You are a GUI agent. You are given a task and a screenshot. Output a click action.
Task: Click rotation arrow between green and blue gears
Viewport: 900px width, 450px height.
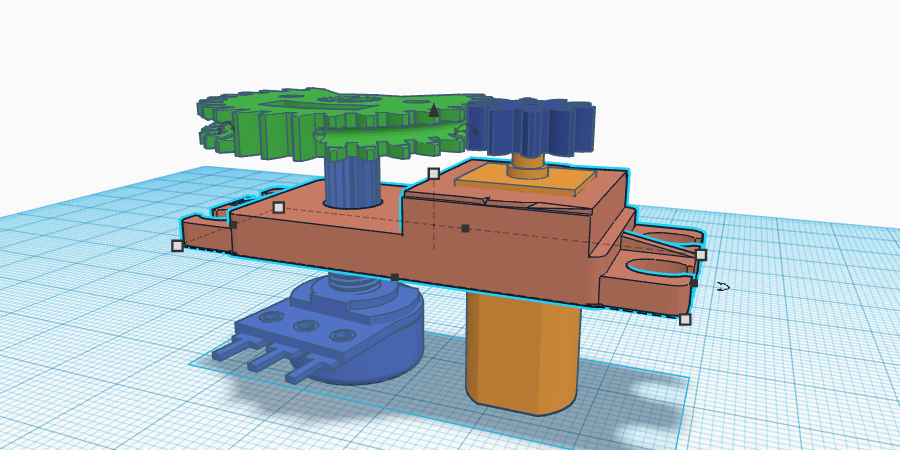click(465, 130)
